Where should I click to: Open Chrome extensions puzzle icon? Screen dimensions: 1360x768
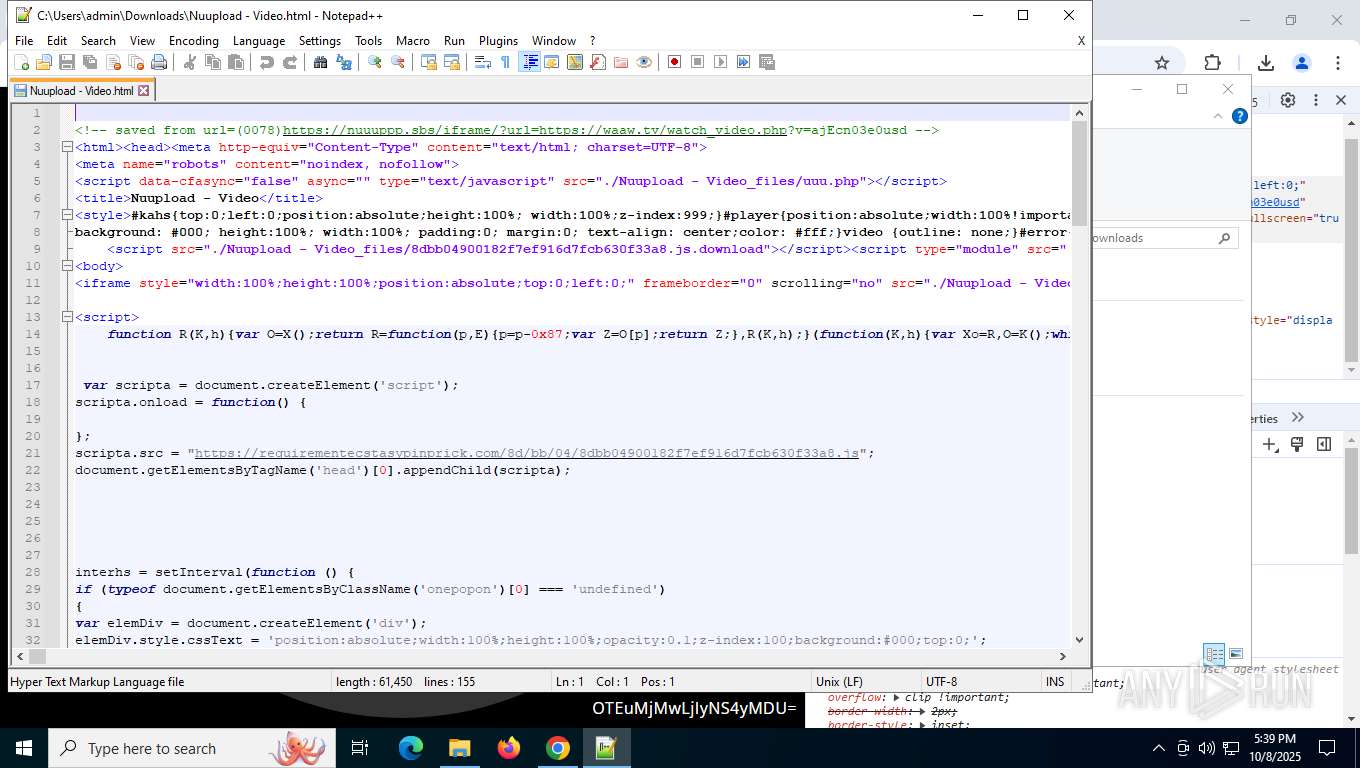pos(1212,62)
